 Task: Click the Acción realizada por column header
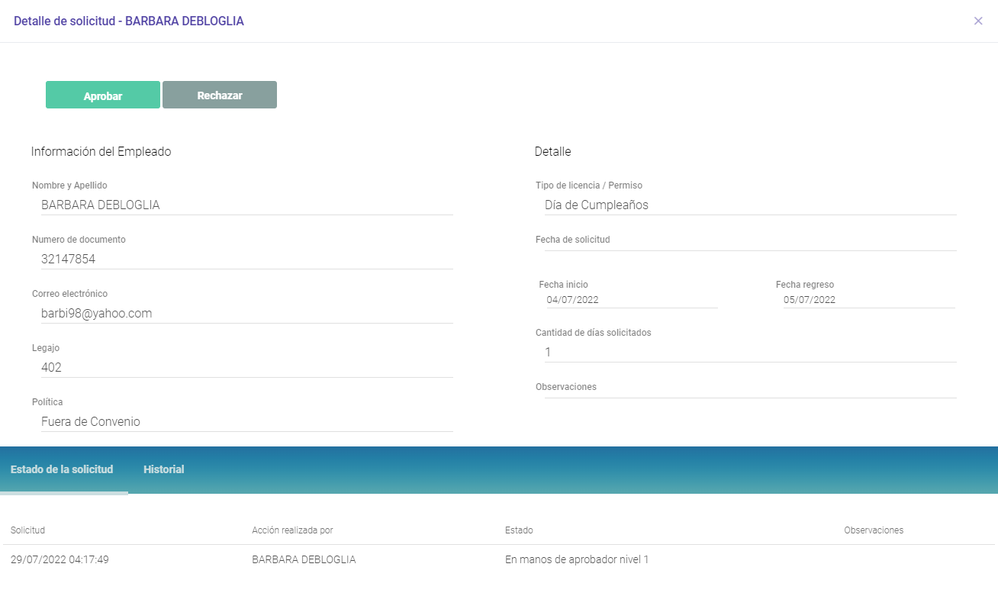pyautogui.click(x=292, y=530)
